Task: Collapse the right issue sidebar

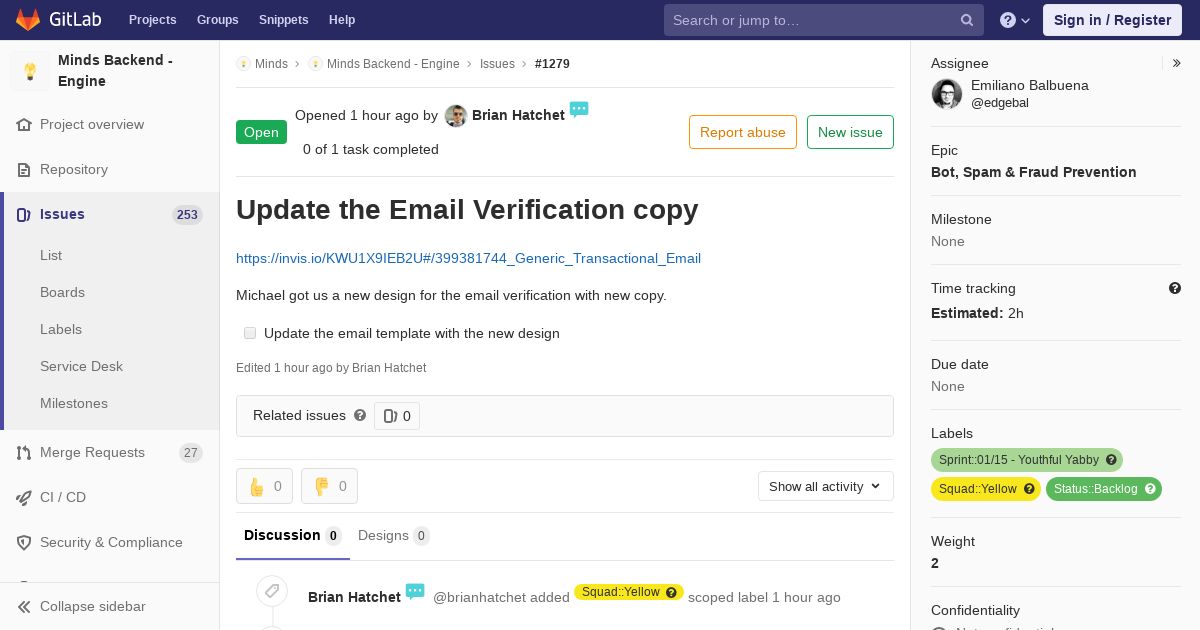Action: pyautogui.click(x=1177, y=63)
